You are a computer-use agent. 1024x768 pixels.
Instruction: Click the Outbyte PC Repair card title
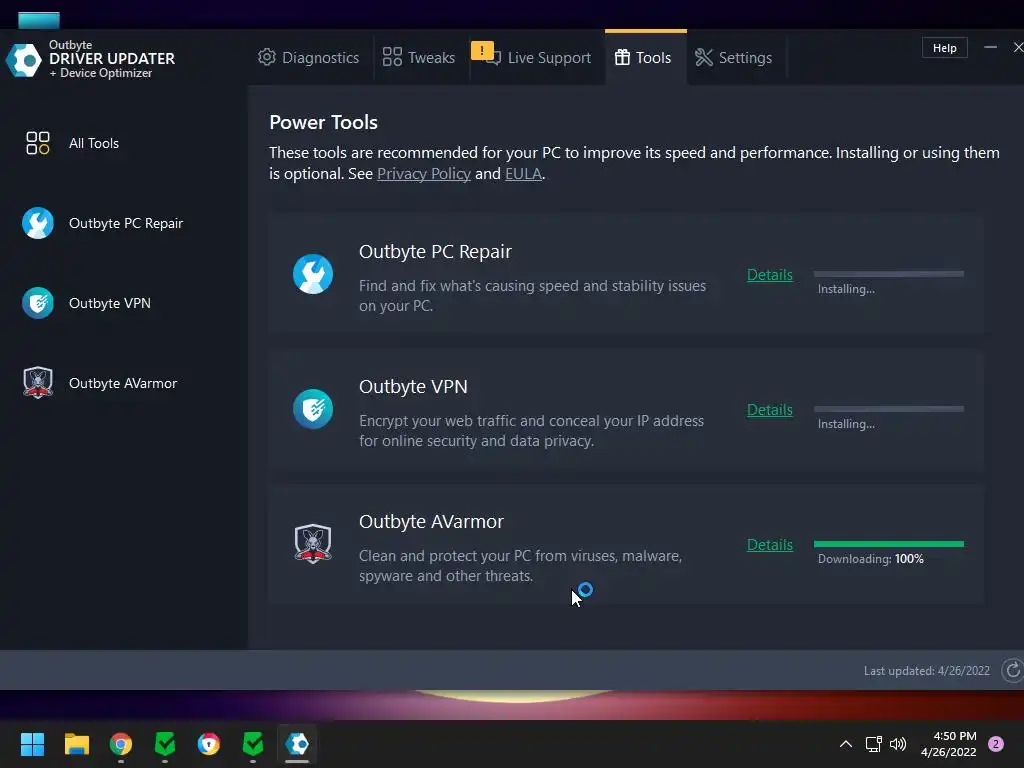pos(435,251)
